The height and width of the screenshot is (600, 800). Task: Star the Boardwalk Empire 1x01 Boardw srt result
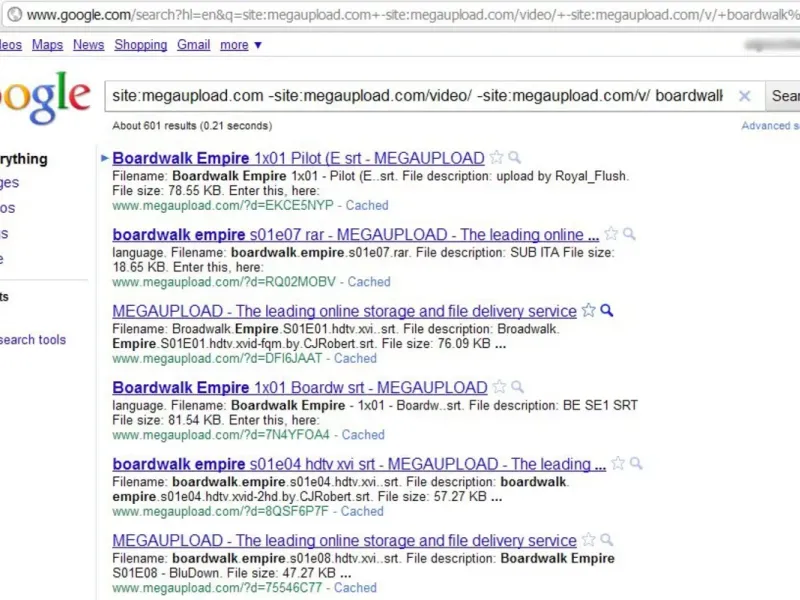point(499,387)
